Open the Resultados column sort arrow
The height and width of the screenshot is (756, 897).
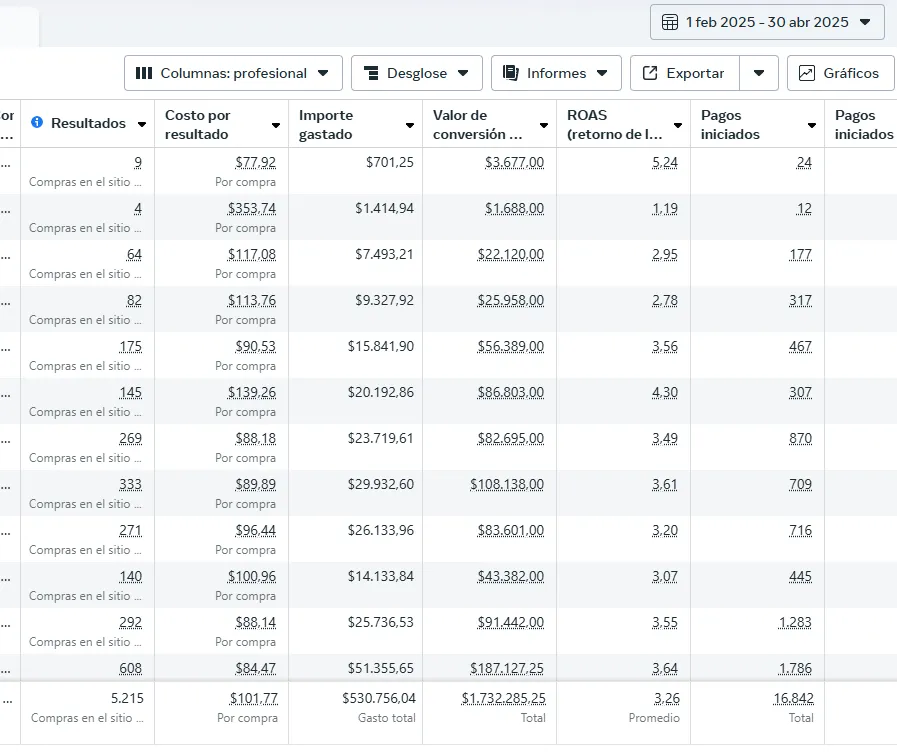click(142, 125)
